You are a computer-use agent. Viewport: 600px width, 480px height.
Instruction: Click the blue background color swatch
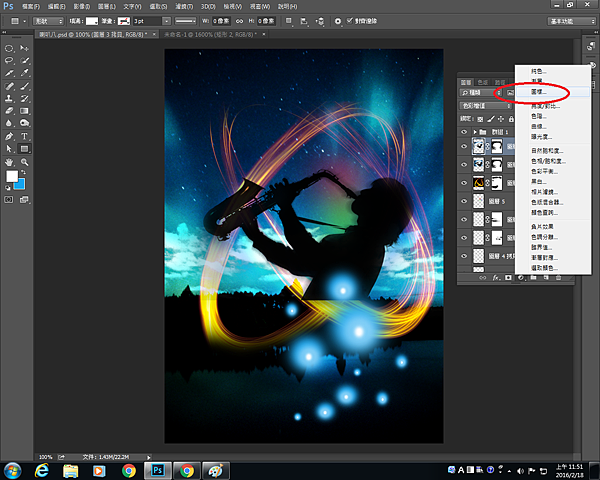click(19, 183)
